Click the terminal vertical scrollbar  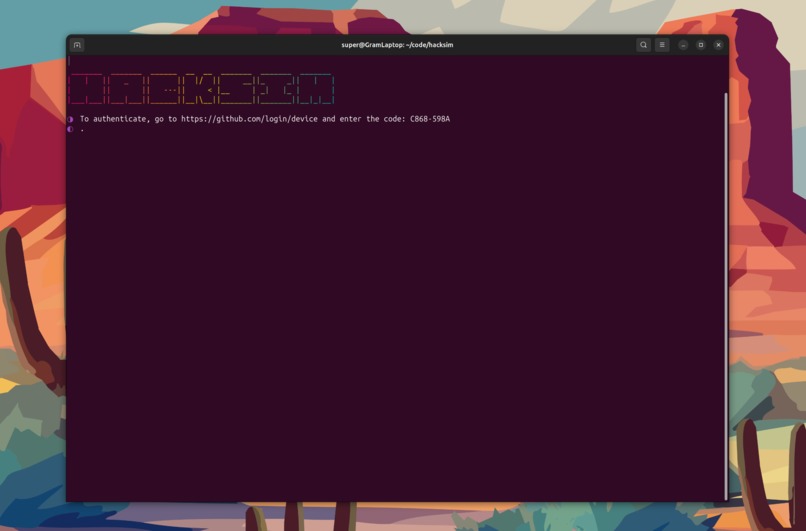tap(726, 296)
